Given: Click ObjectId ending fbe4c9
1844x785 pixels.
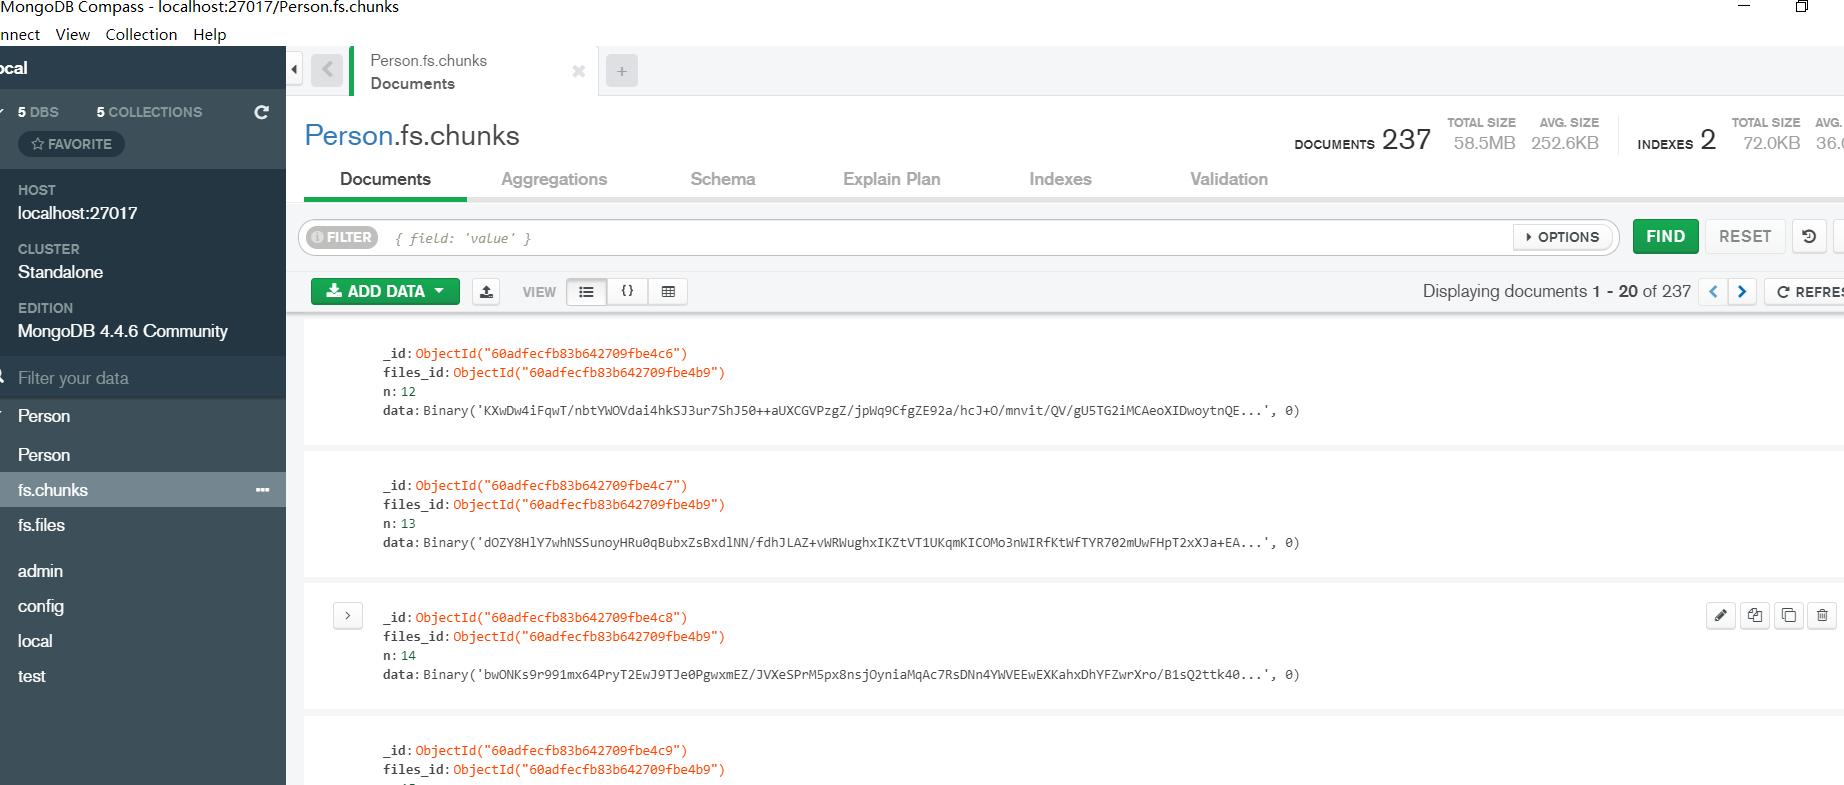Looking at the screenshot, I should pyautogui.click(x=551, y=750).
